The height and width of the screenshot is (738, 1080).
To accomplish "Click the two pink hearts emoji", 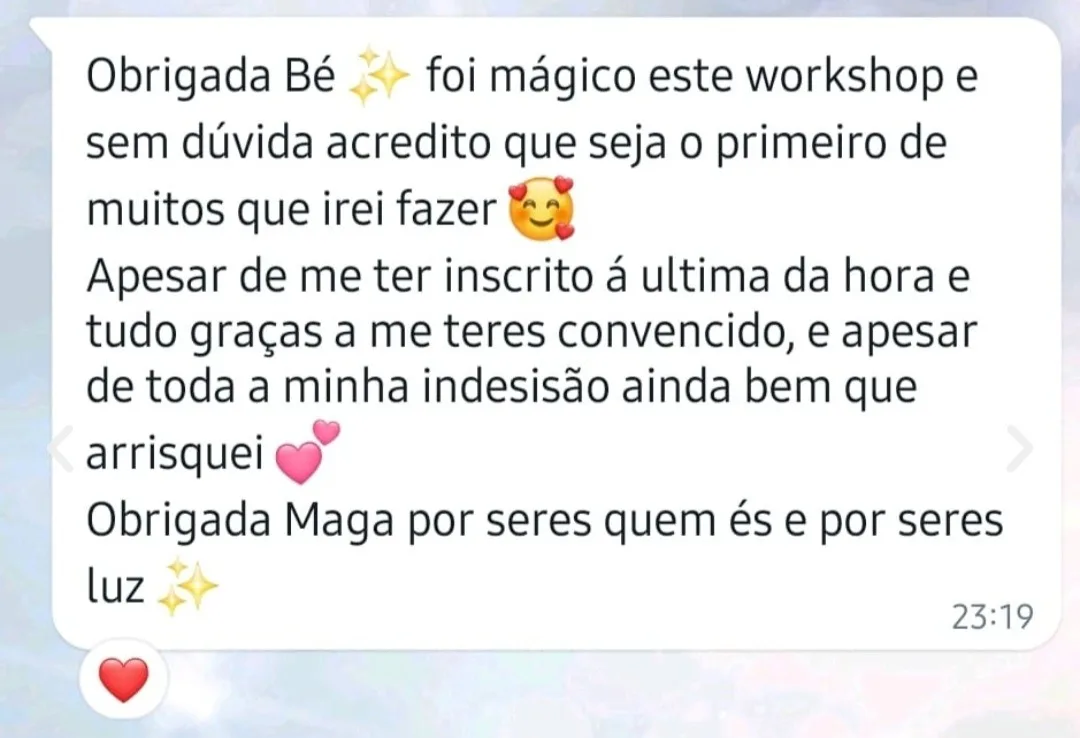I will tap(307, 451).
